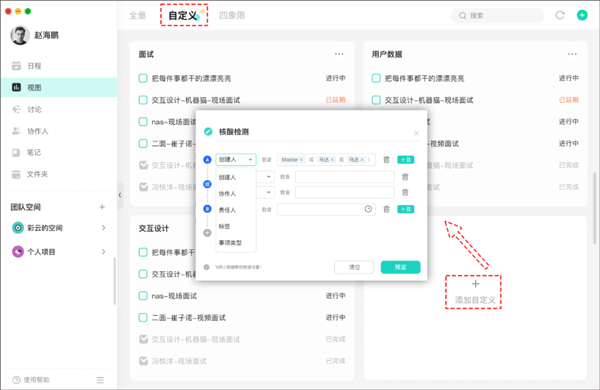This screenshot has height=390, width=600.
Task: Click the refresh icon beside the search box
Action: [559, 15]
